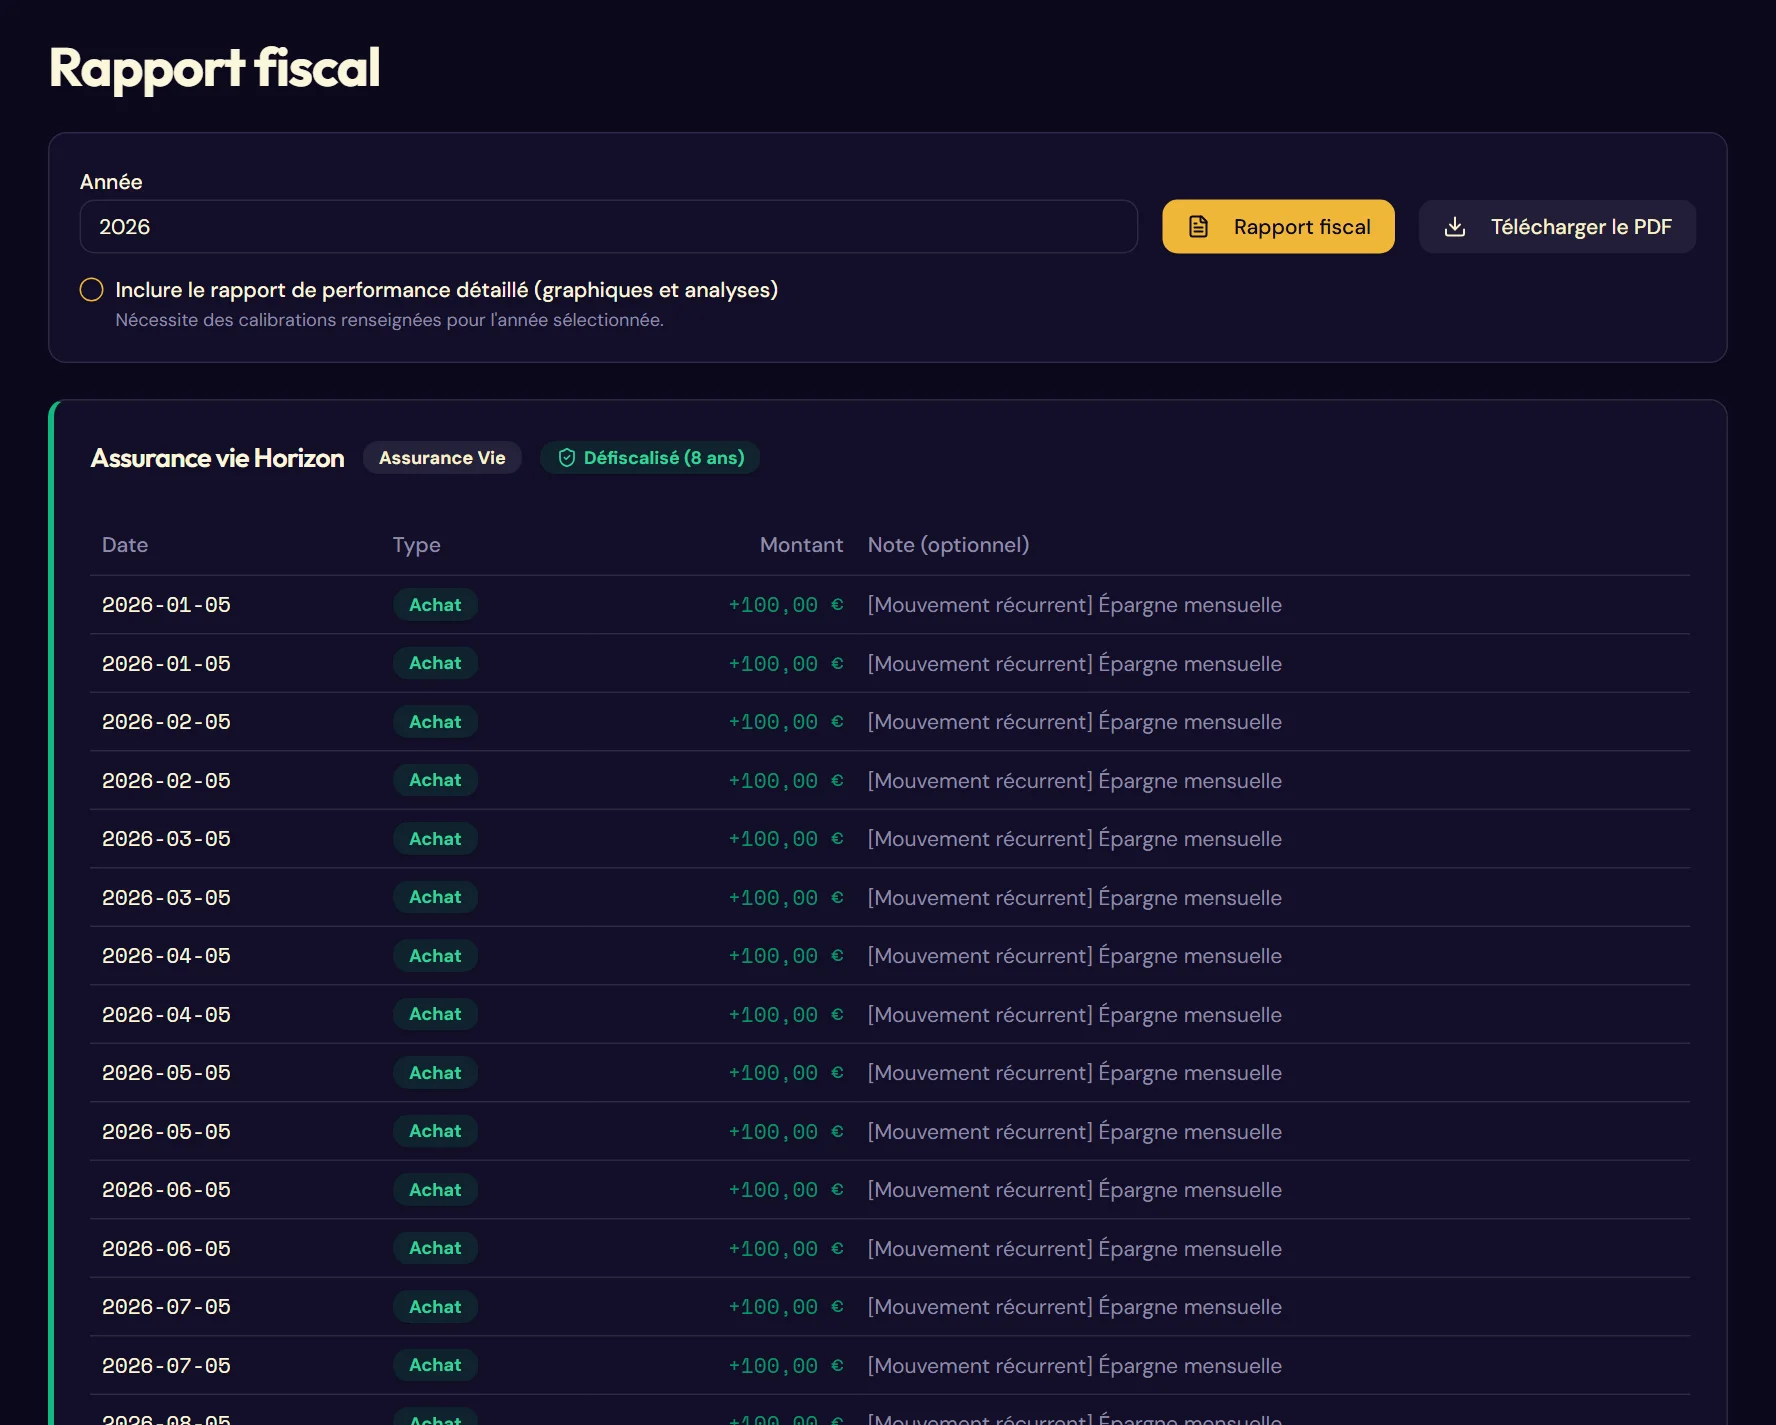1776x1425 pixels.
Task: Select the second 2026-04-05 date cell
Action: (166, 1015)
